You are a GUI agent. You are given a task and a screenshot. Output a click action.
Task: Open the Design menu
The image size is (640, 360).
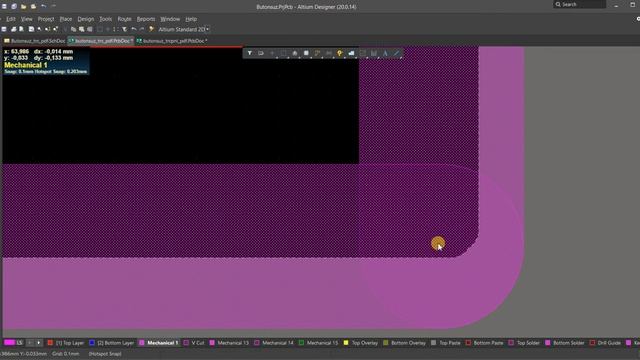[x=86, y=19]
